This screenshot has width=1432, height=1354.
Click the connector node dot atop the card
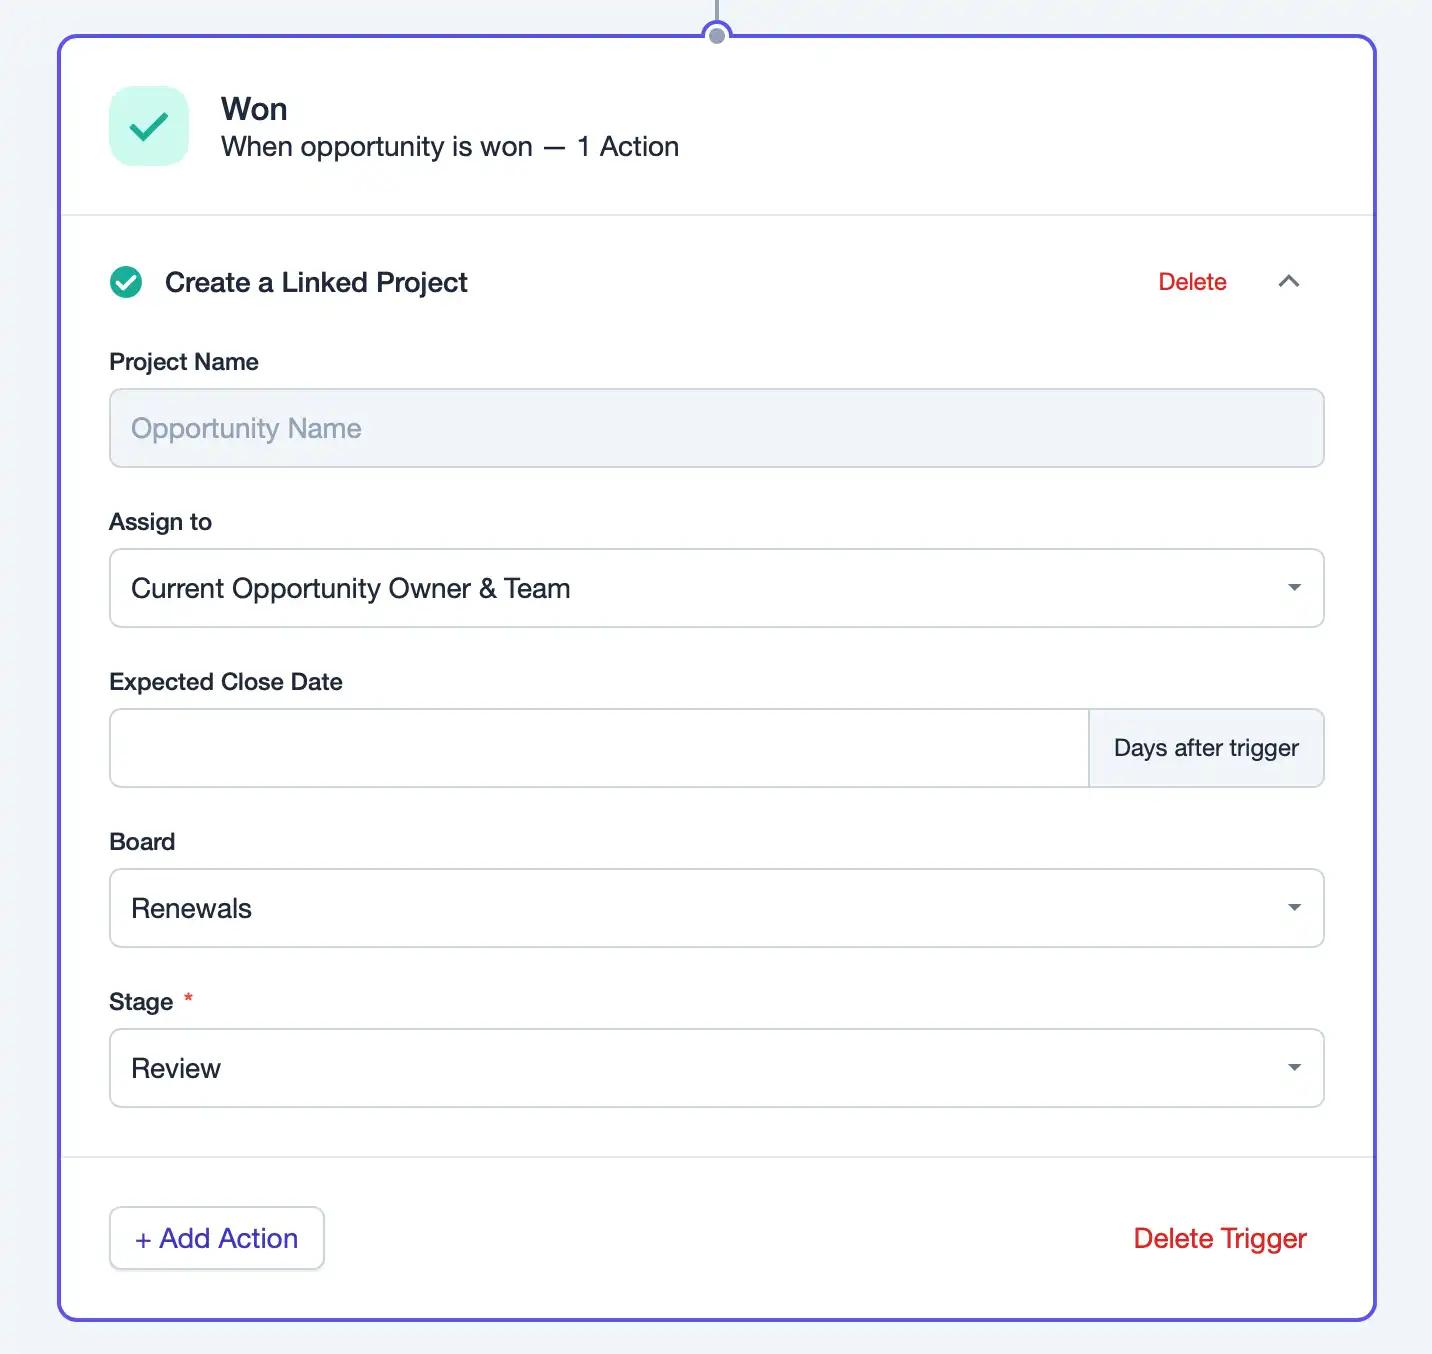(x=717, y=35)
